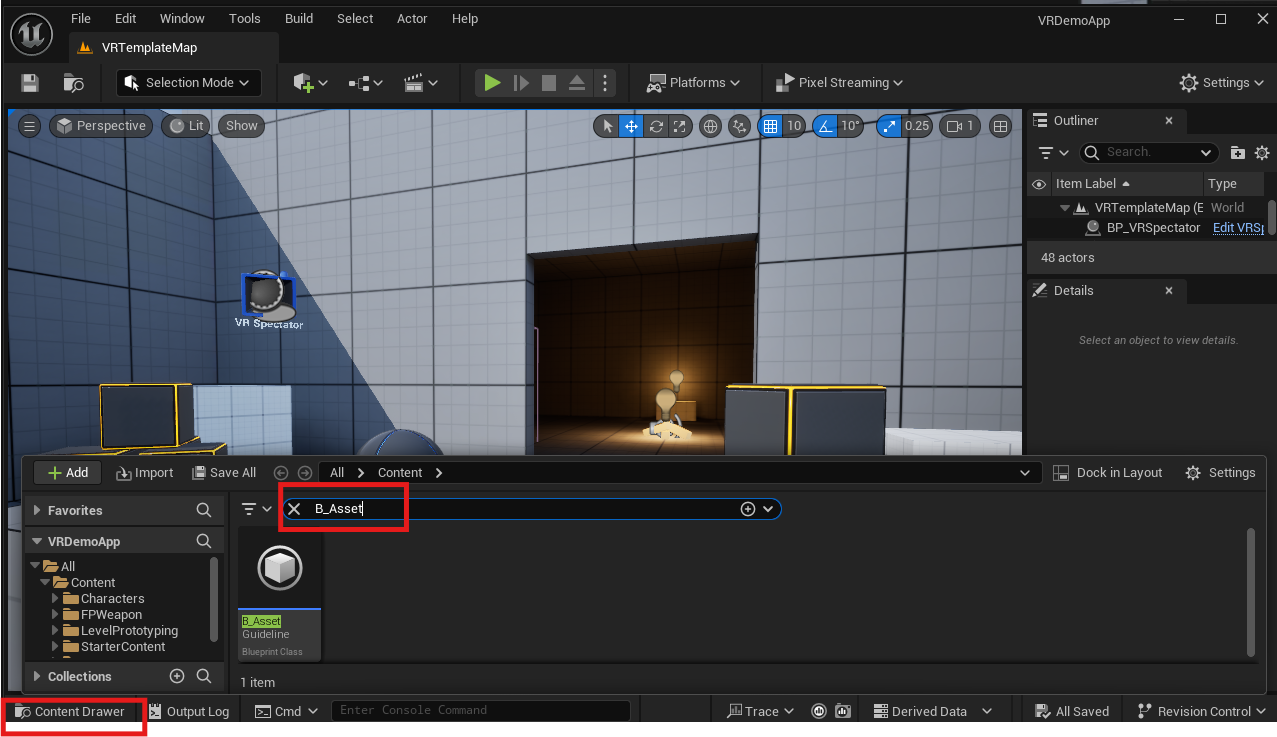Toggle scale snapping in viewport
The height and width of the screenshot is (737, 1277).
[889, 126]
